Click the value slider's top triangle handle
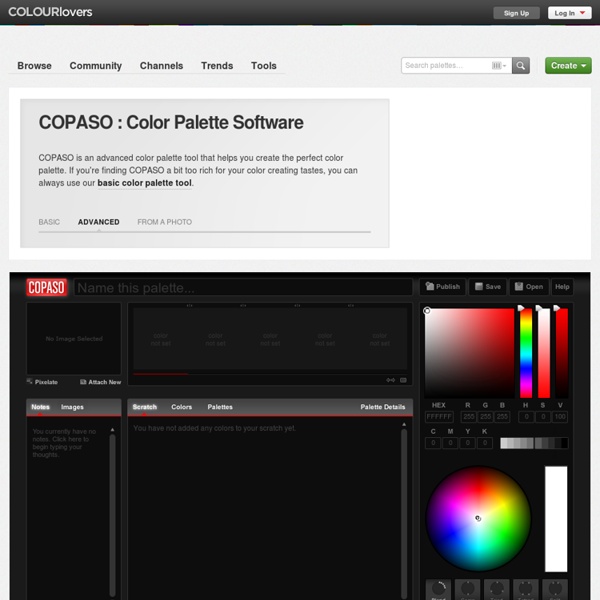The height and width of the screenshot is (600, 600). (557, 308)
